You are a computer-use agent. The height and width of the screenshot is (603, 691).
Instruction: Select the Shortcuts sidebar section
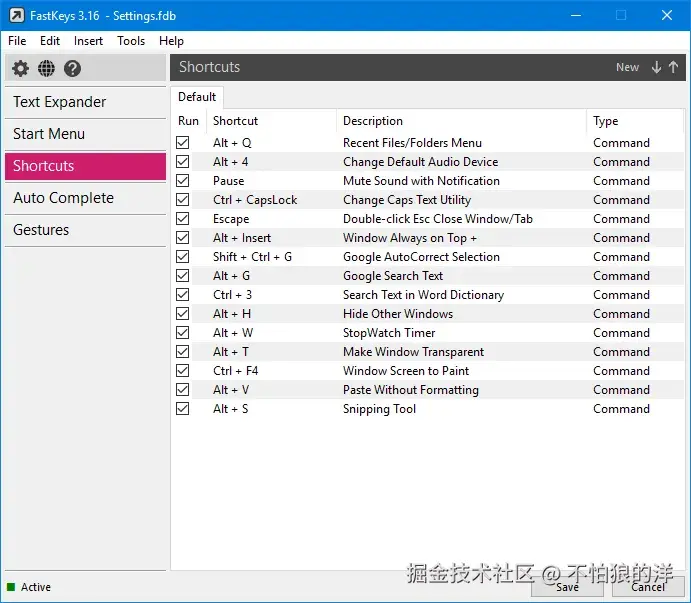85,166
